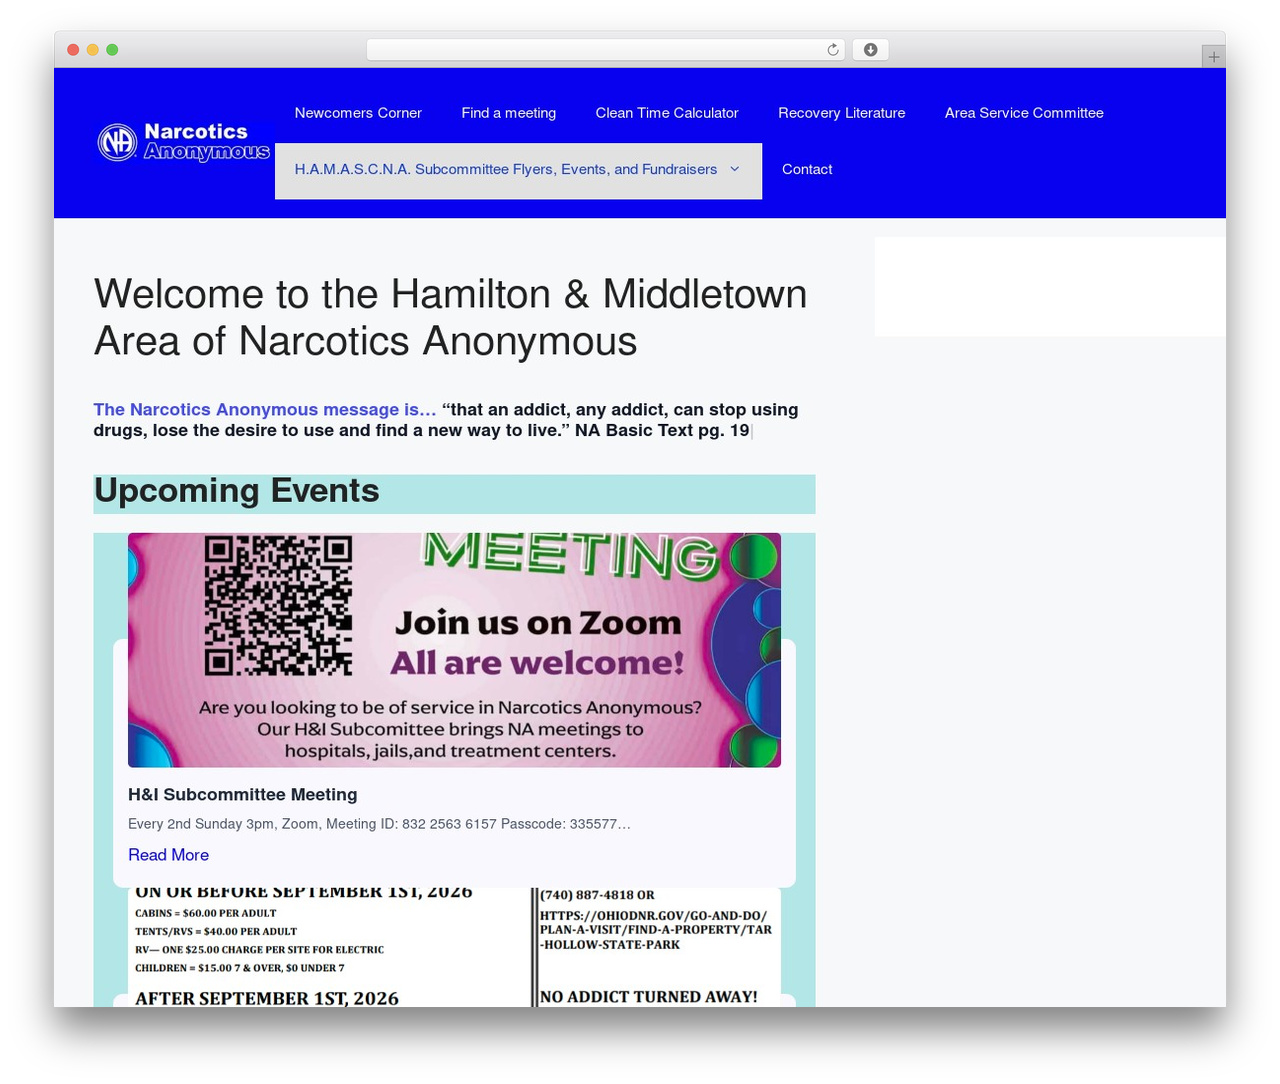Open the H&I Zoom meeting flyer image
The width and height of the screenshot is (1280, 1084).
pos(454,650)
